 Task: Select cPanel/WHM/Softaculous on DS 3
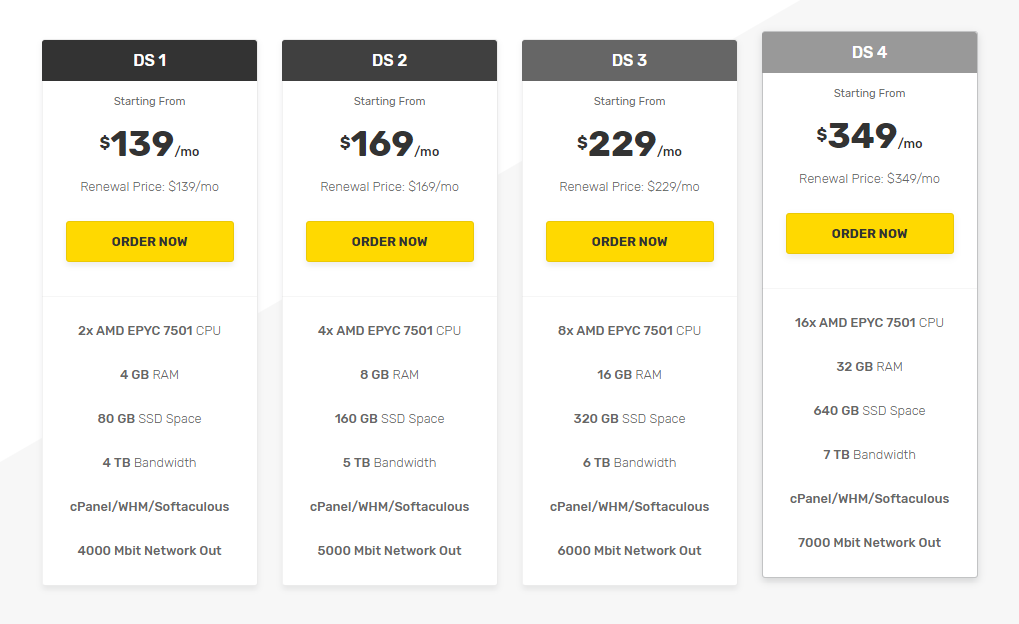click(629, 506)
